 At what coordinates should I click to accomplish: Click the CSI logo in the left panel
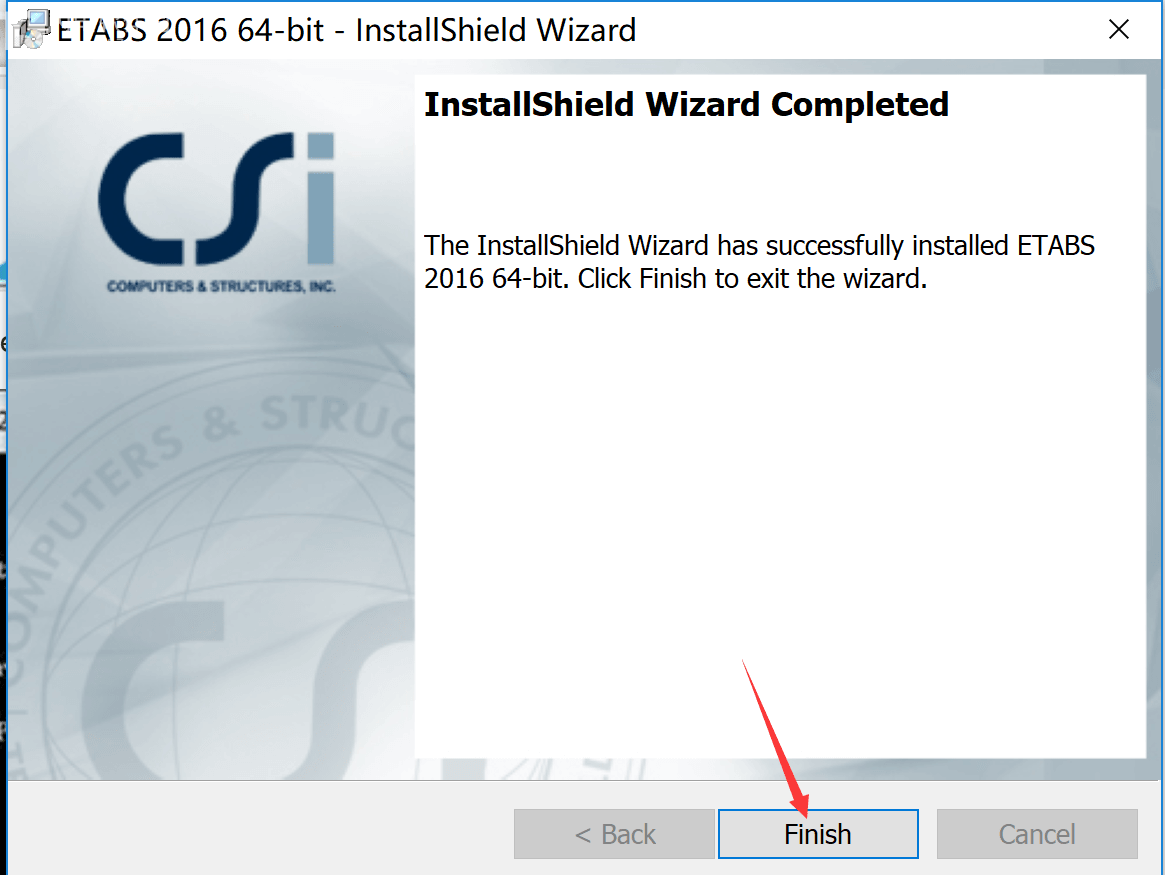[x=217, y=212]
